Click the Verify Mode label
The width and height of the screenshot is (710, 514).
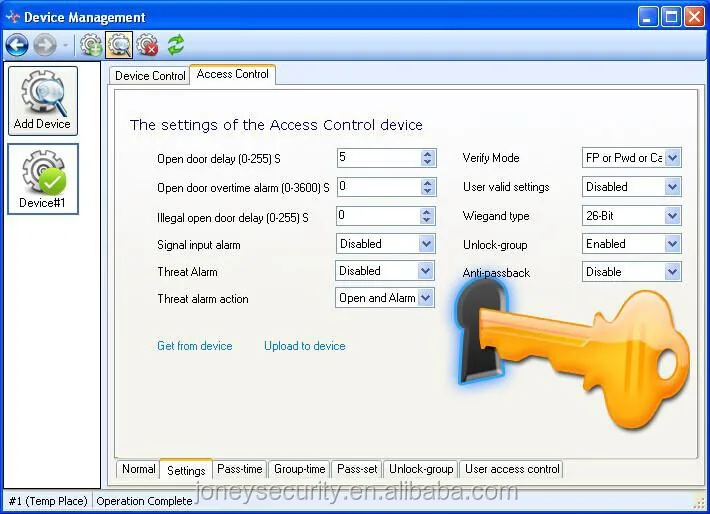pos(491,158)
